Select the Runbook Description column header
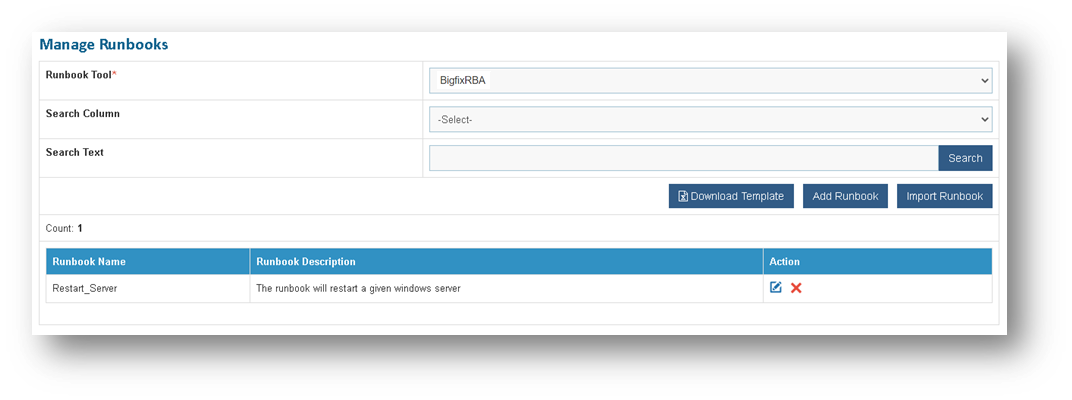This screenshot has height=400, width=1072. [x=306, y=262]
